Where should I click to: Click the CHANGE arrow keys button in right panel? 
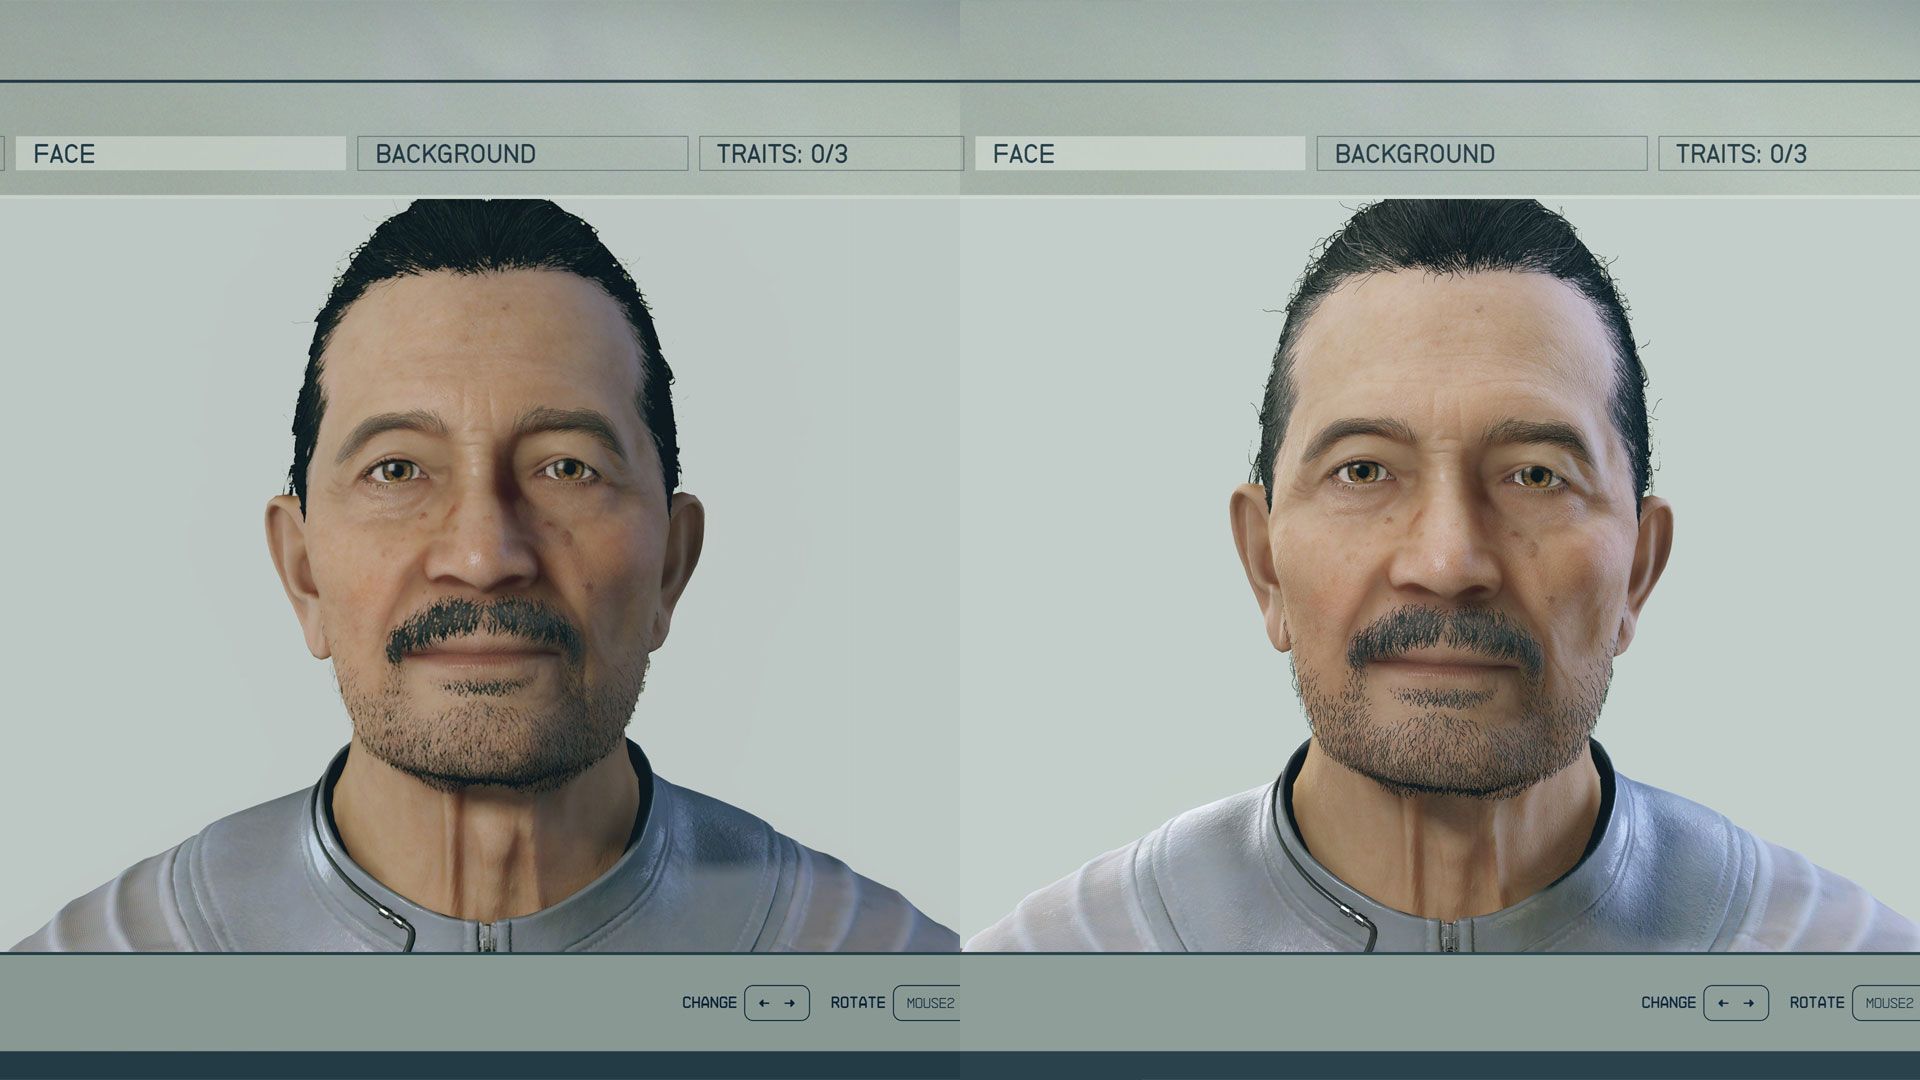(1736, 1003)
